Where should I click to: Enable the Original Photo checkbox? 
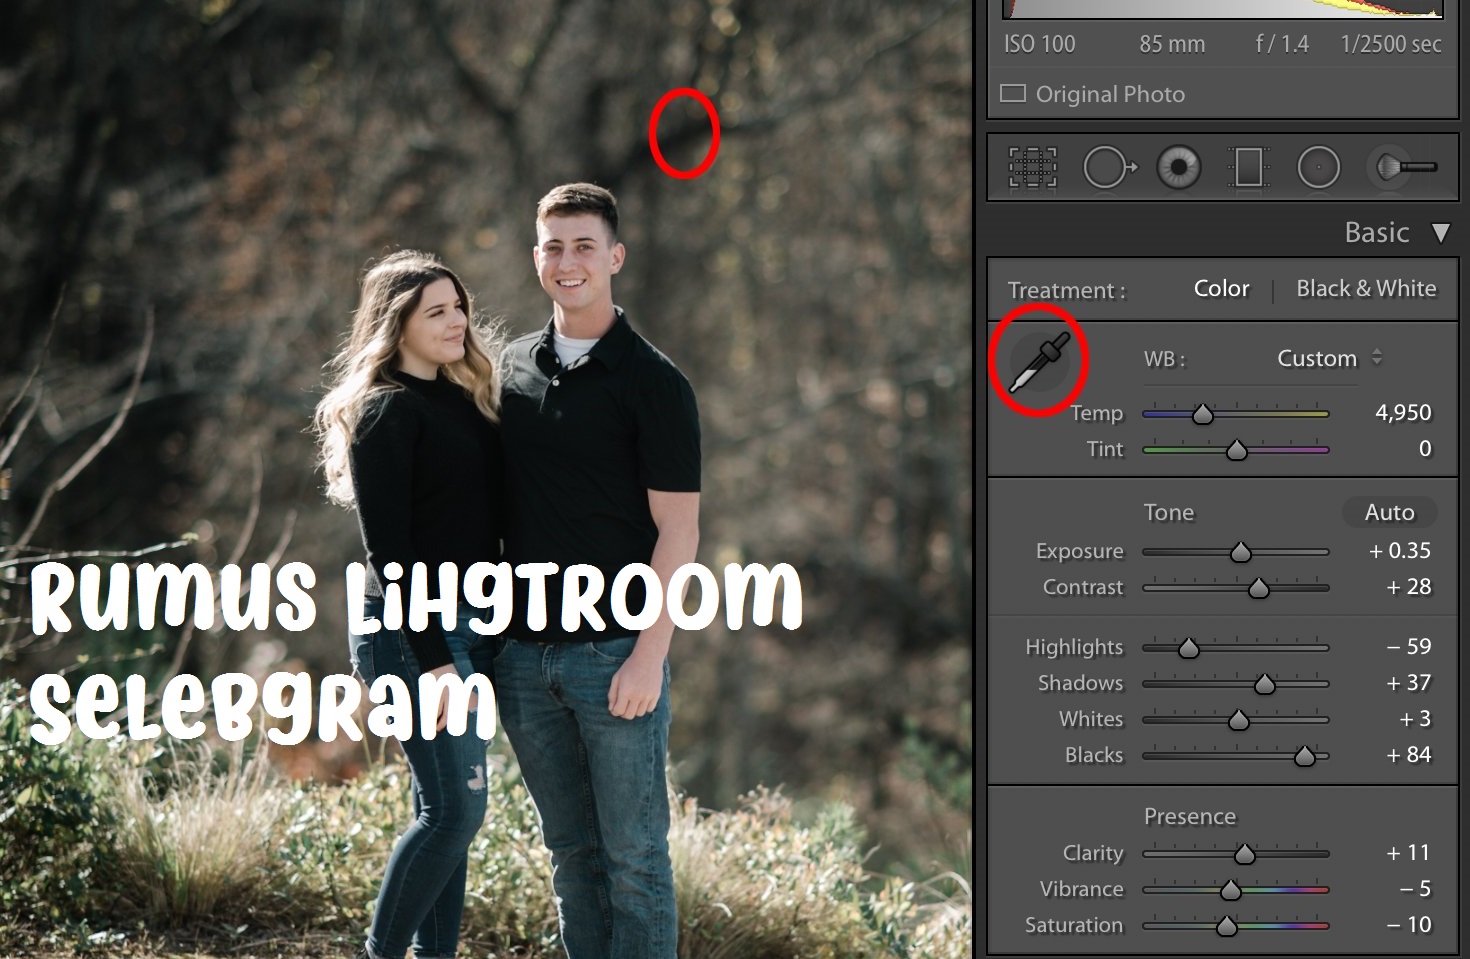(x=1013, y=94)
